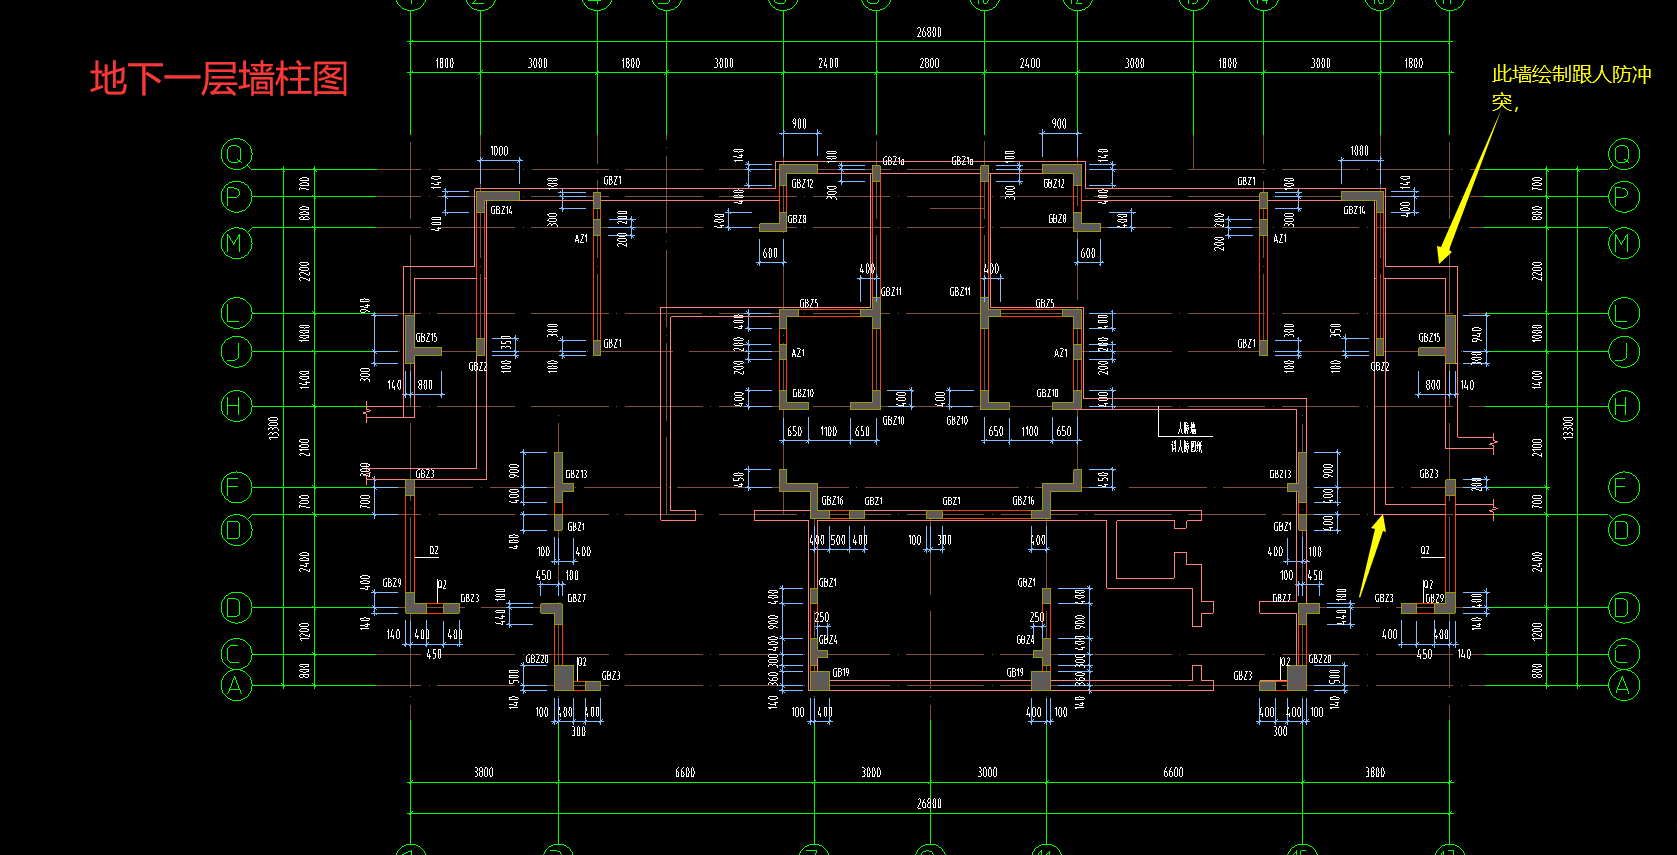Select the GBZ15 label on the right side
The width and height of the screenshot is (1677, 855).
[x=1429, y=338]
